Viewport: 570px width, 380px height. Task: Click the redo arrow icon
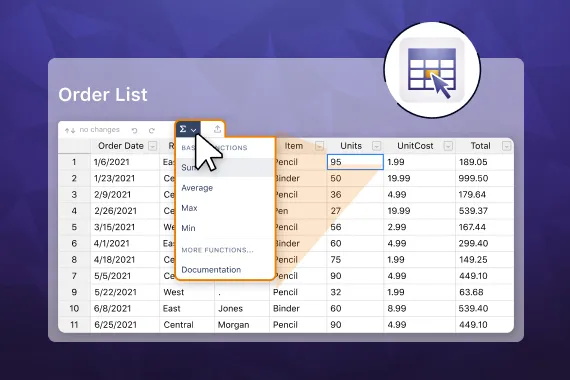click(x=152, y=130)
